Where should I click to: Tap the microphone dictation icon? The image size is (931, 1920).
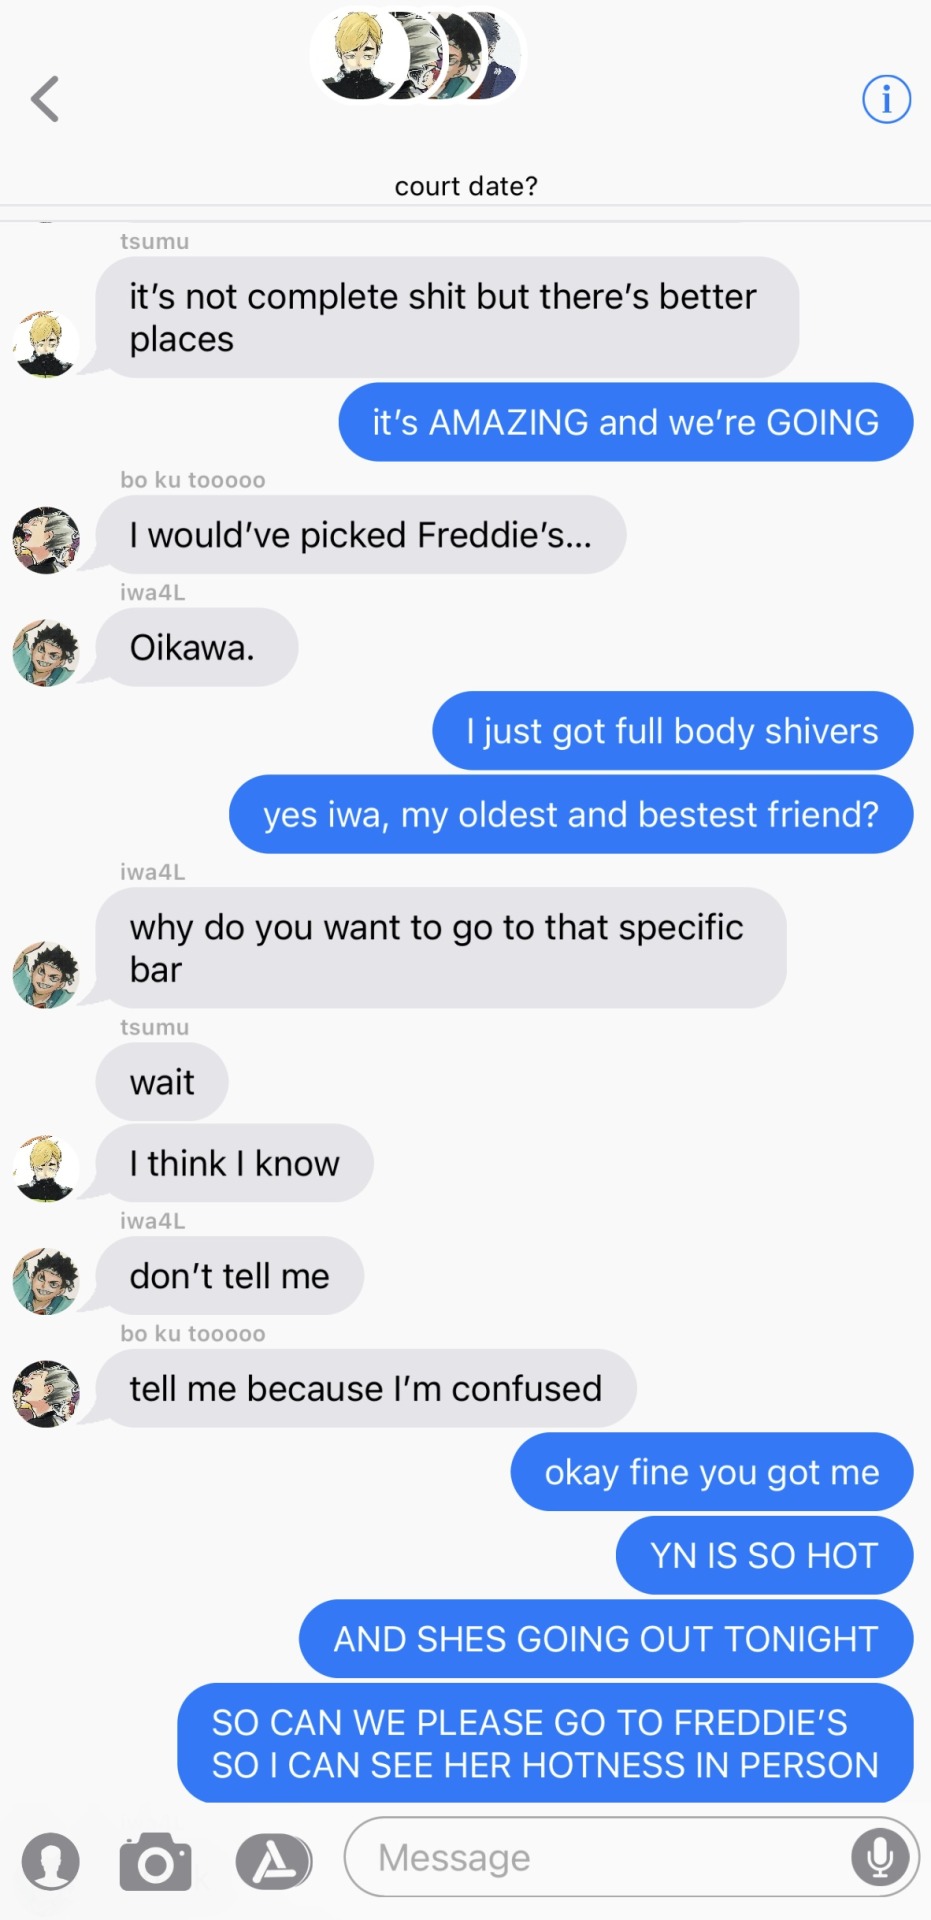pos(880,1857)
